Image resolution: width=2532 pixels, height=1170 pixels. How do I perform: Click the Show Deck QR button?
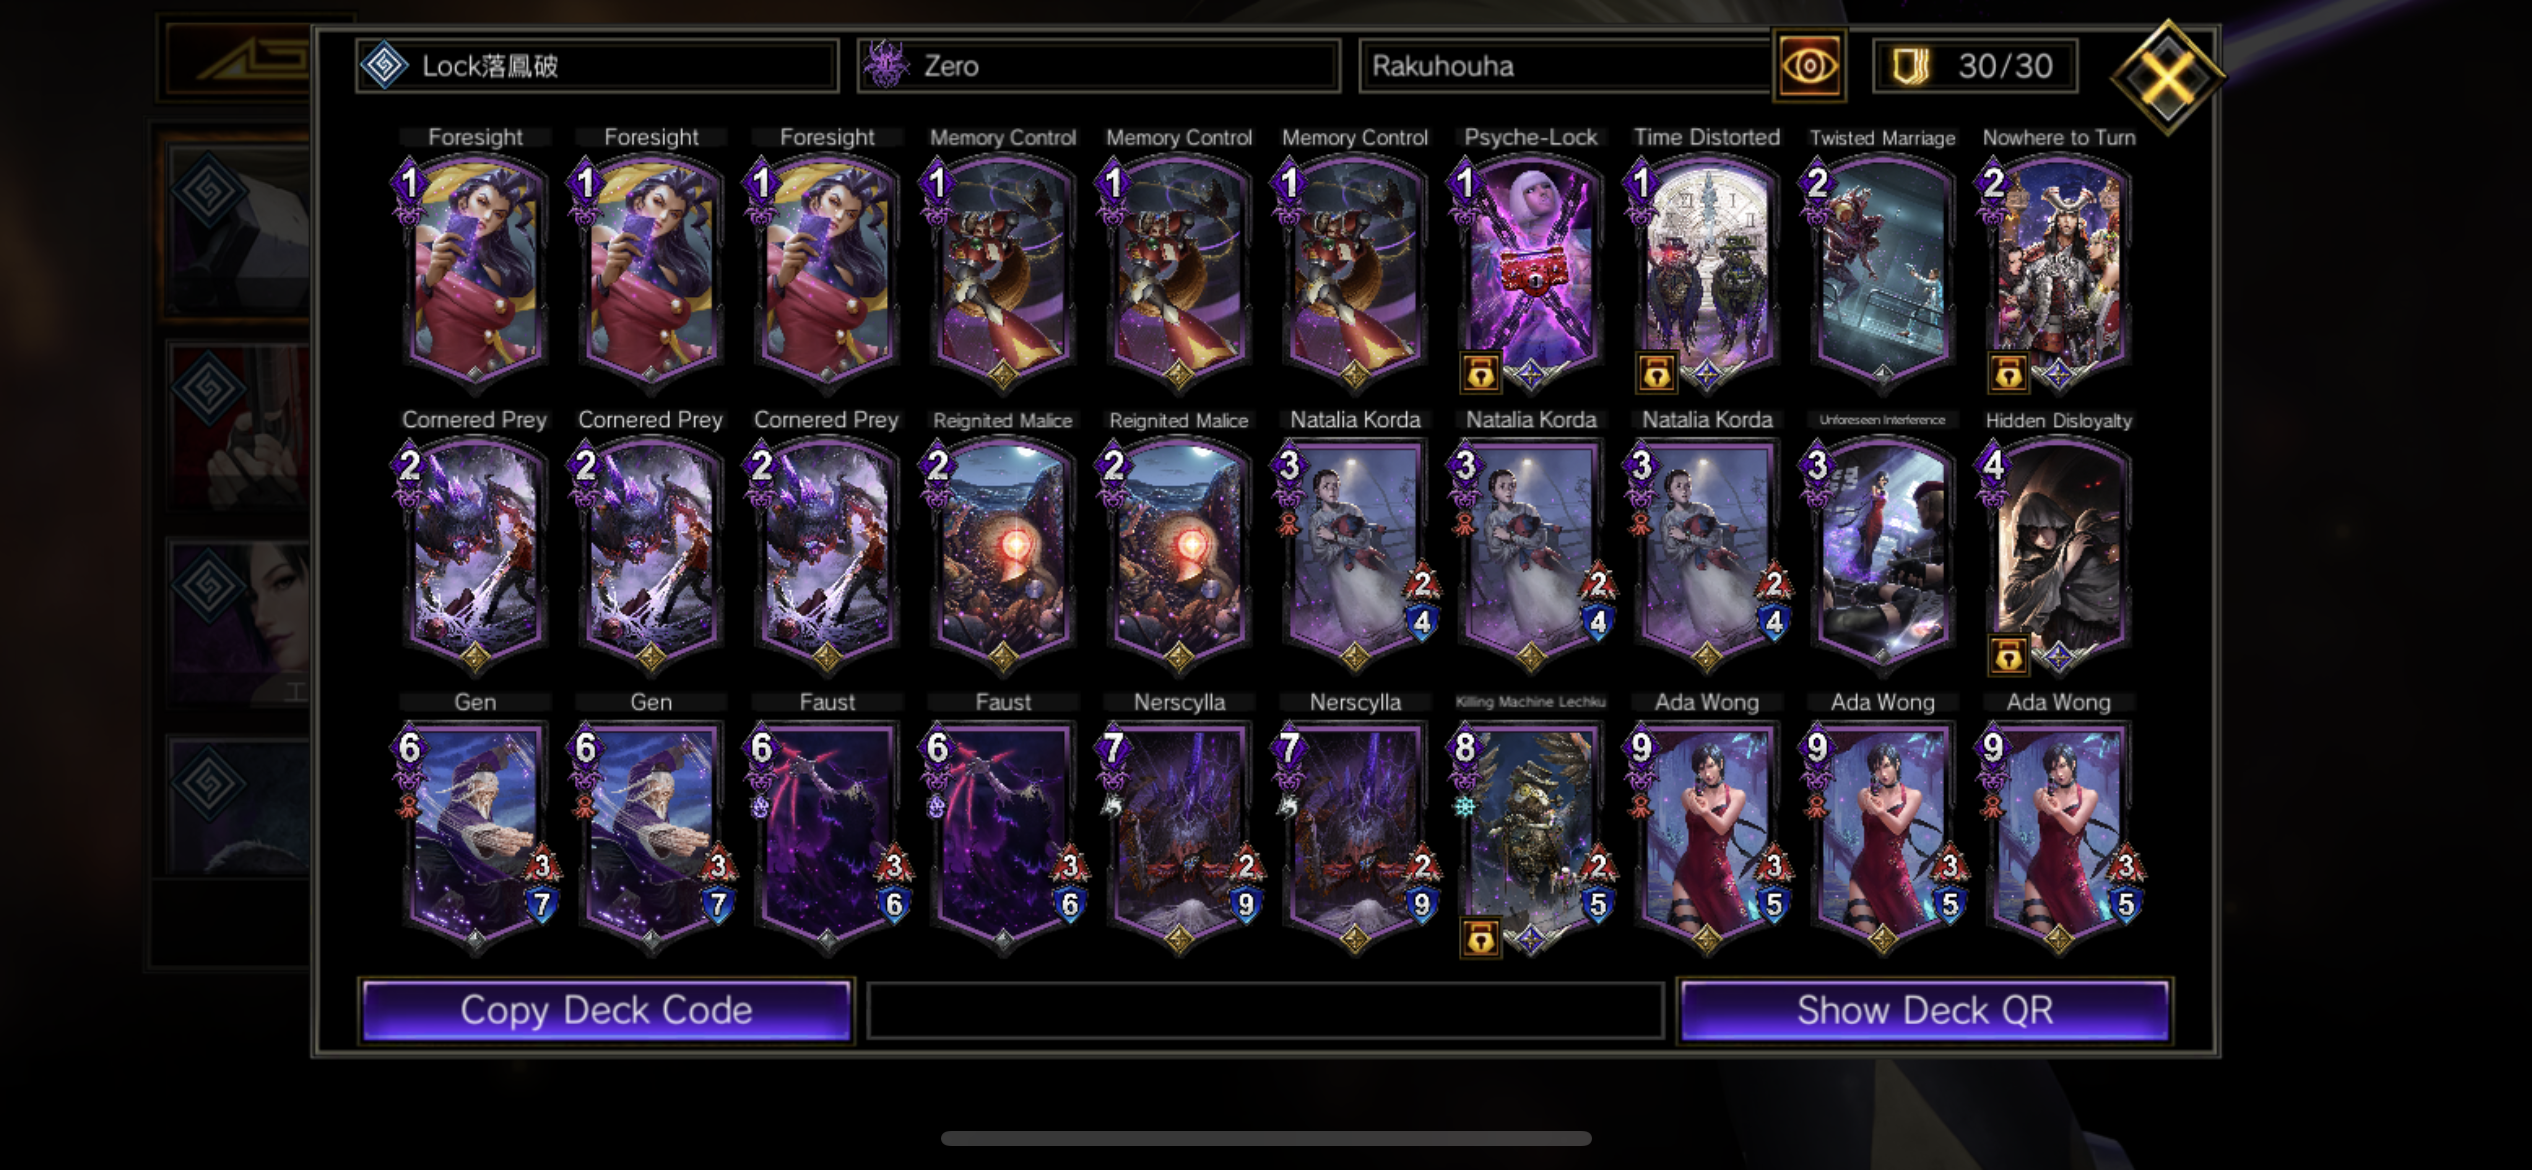click(1925, 1010)
